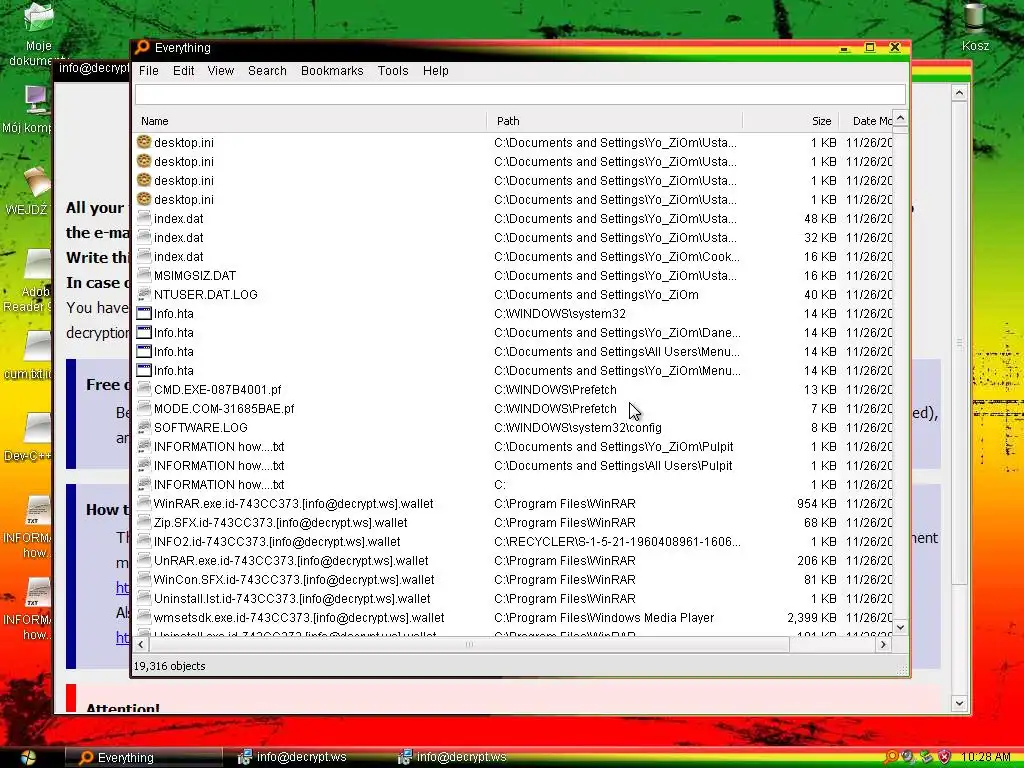Open Kosz recycle bin desktop icon
The width and height of the screenshot is (1024, 768).
[975, 27]
